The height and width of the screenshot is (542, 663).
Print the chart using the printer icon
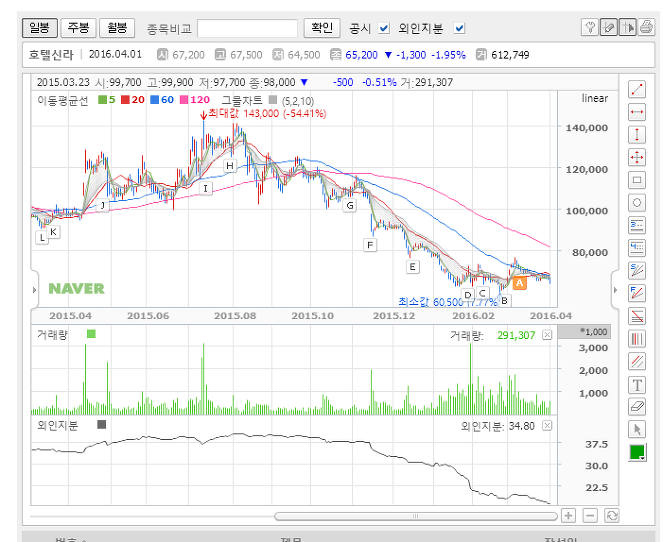point(646,27)
